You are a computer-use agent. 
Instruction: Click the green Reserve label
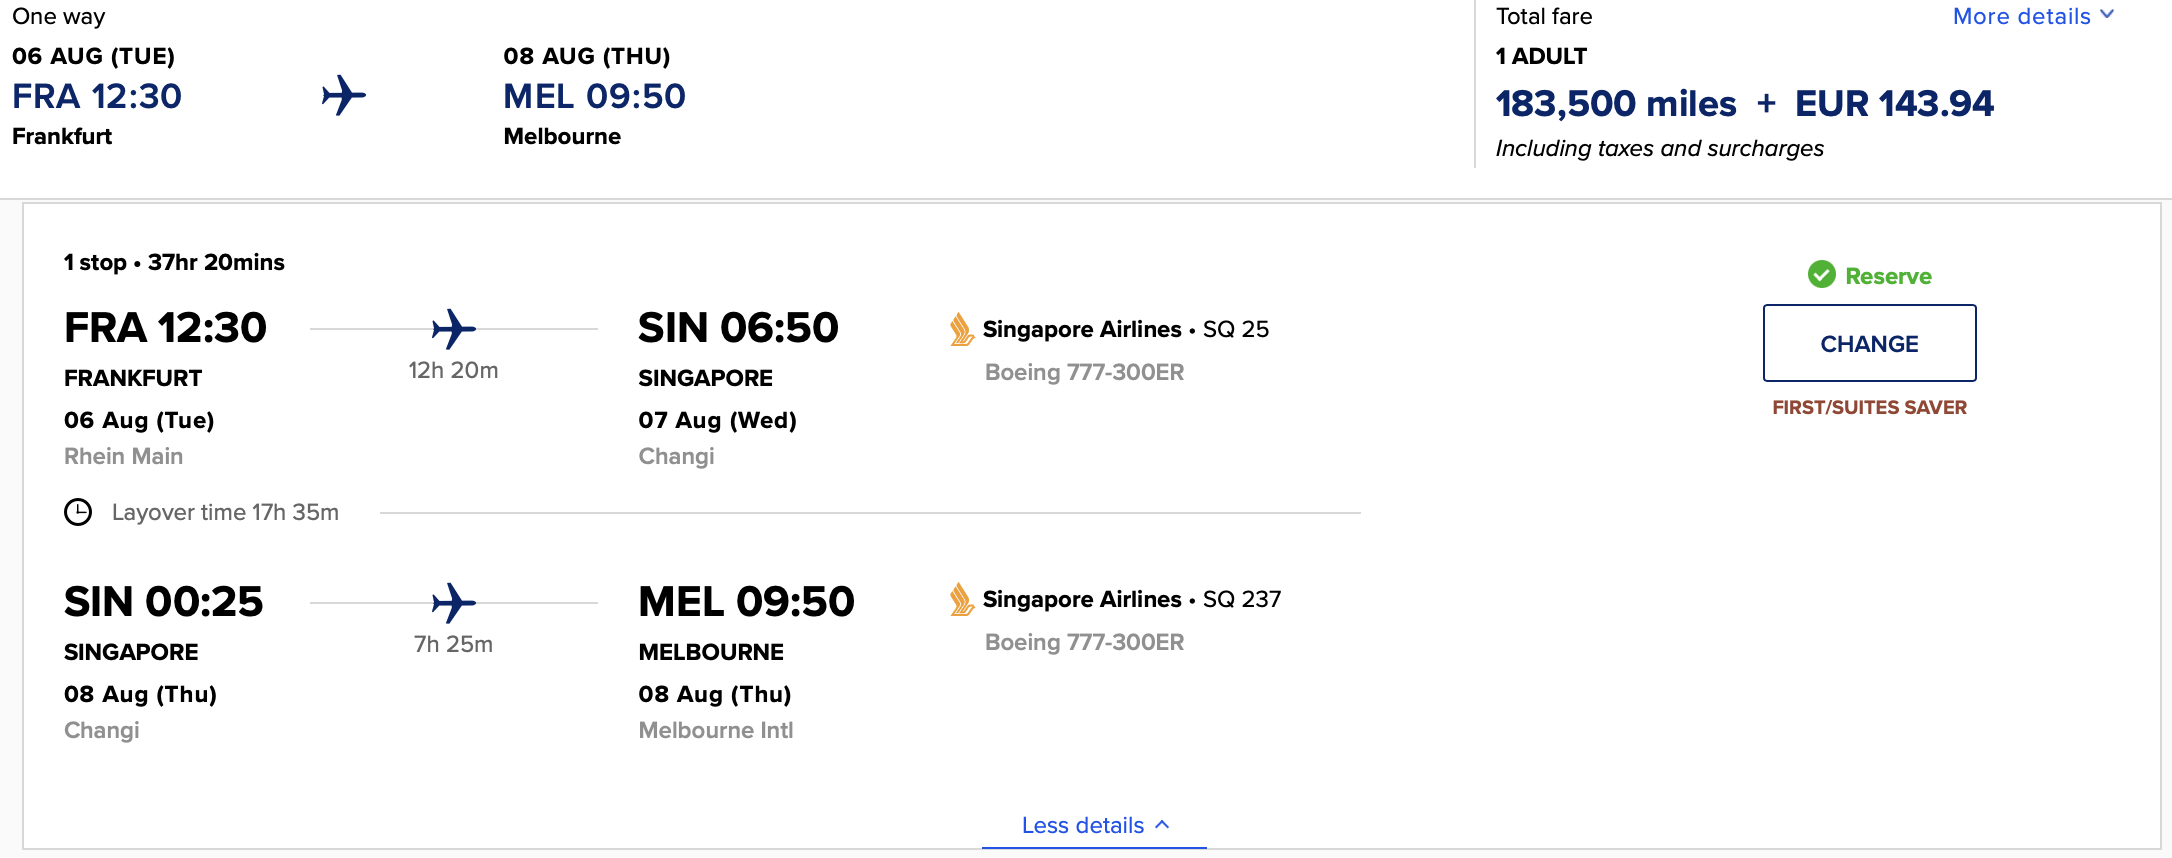point(1888,276)
